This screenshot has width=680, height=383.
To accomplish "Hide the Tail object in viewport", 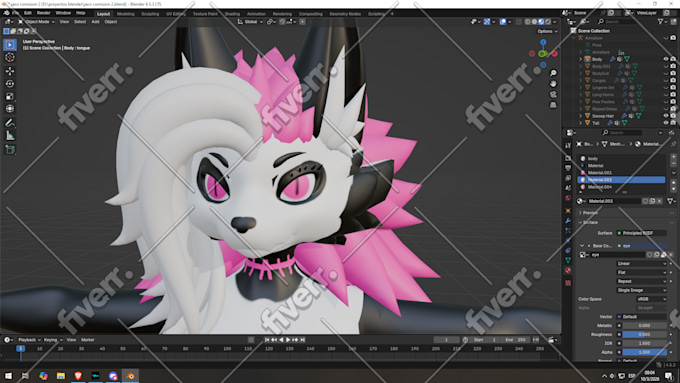I will point(666,123).
